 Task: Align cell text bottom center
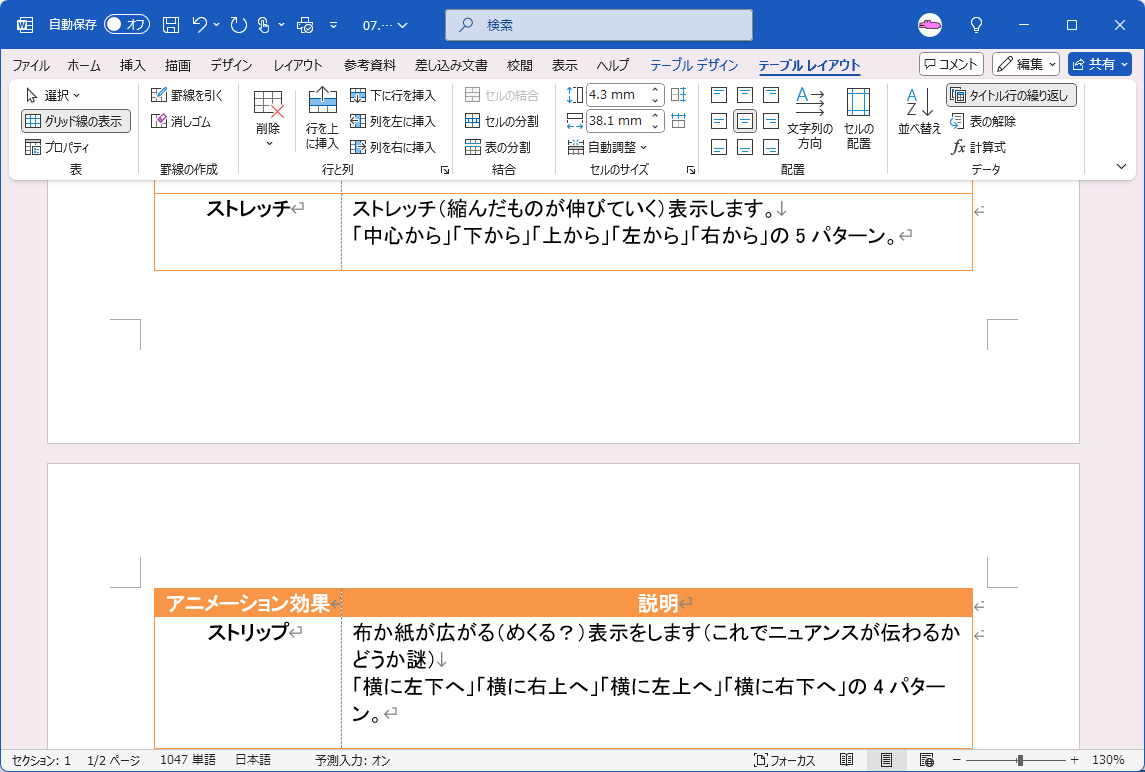tap(745, 148)
